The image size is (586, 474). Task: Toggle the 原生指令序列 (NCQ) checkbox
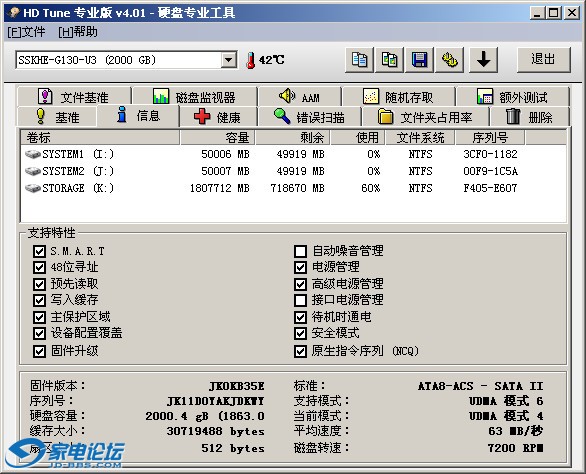point(300,351)
